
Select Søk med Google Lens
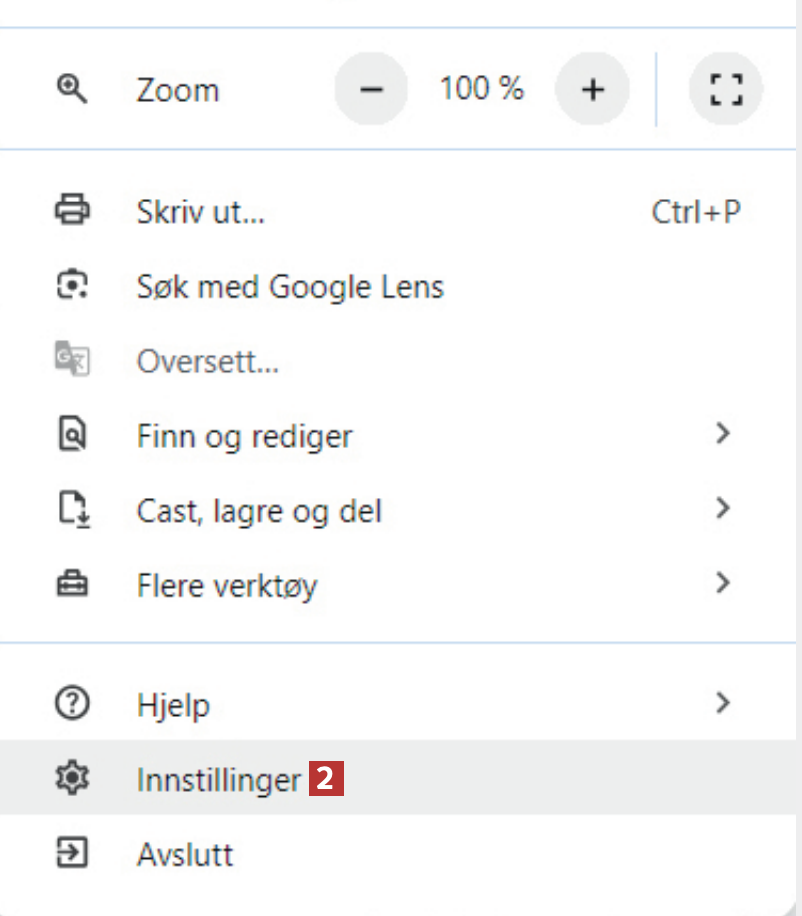290,287
